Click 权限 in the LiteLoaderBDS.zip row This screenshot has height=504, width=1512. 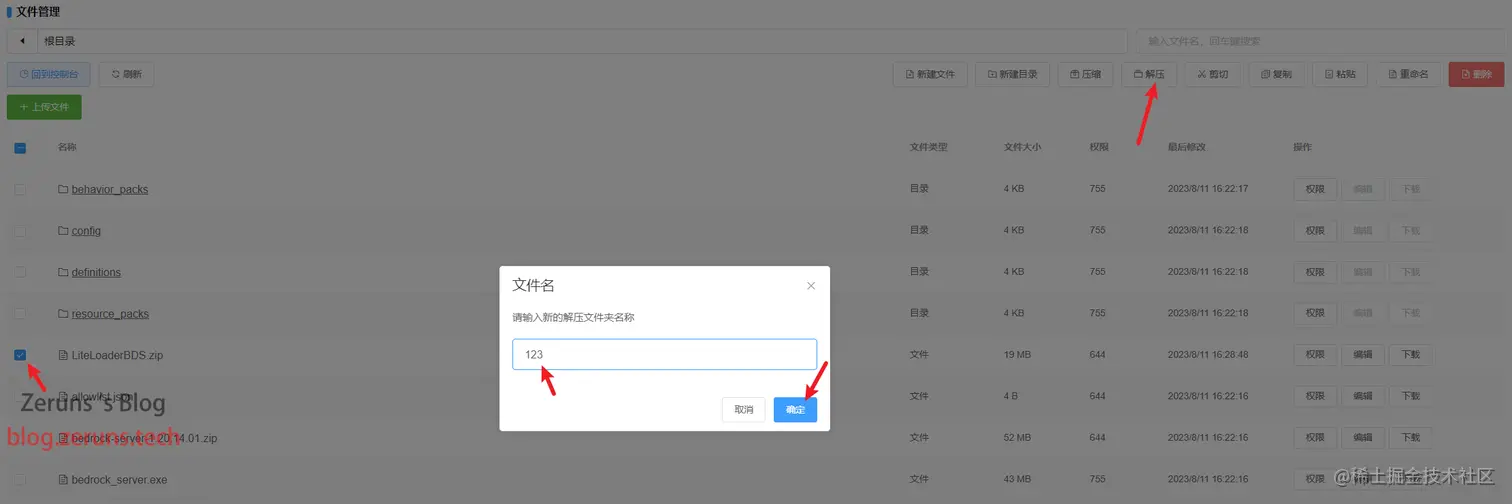pyautogui.click(x=1315, y=355)
